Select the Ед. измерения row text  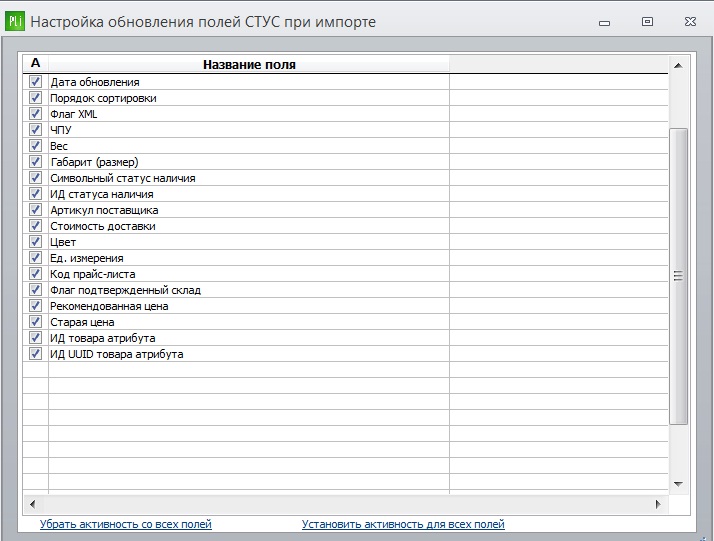click(x=87, y=258)
